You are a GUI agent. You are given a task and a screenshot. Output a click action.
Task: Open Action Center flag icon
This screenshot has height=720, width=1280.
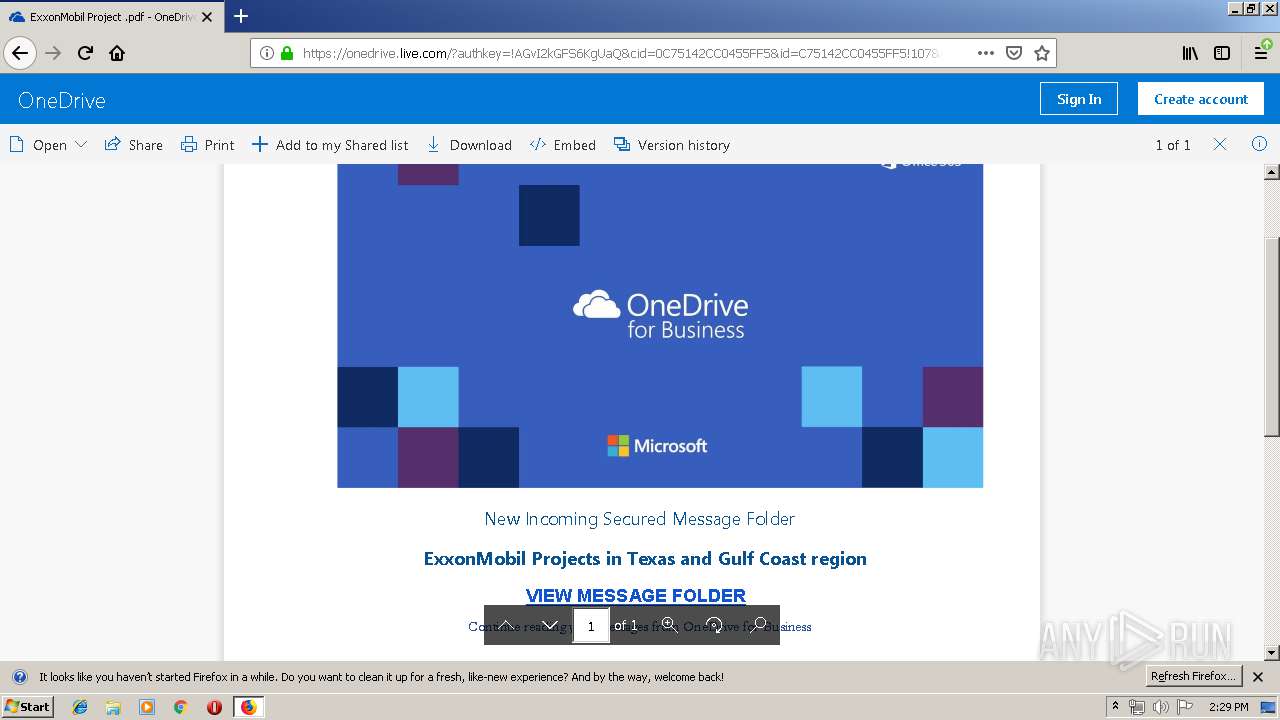click(1185, 707)
